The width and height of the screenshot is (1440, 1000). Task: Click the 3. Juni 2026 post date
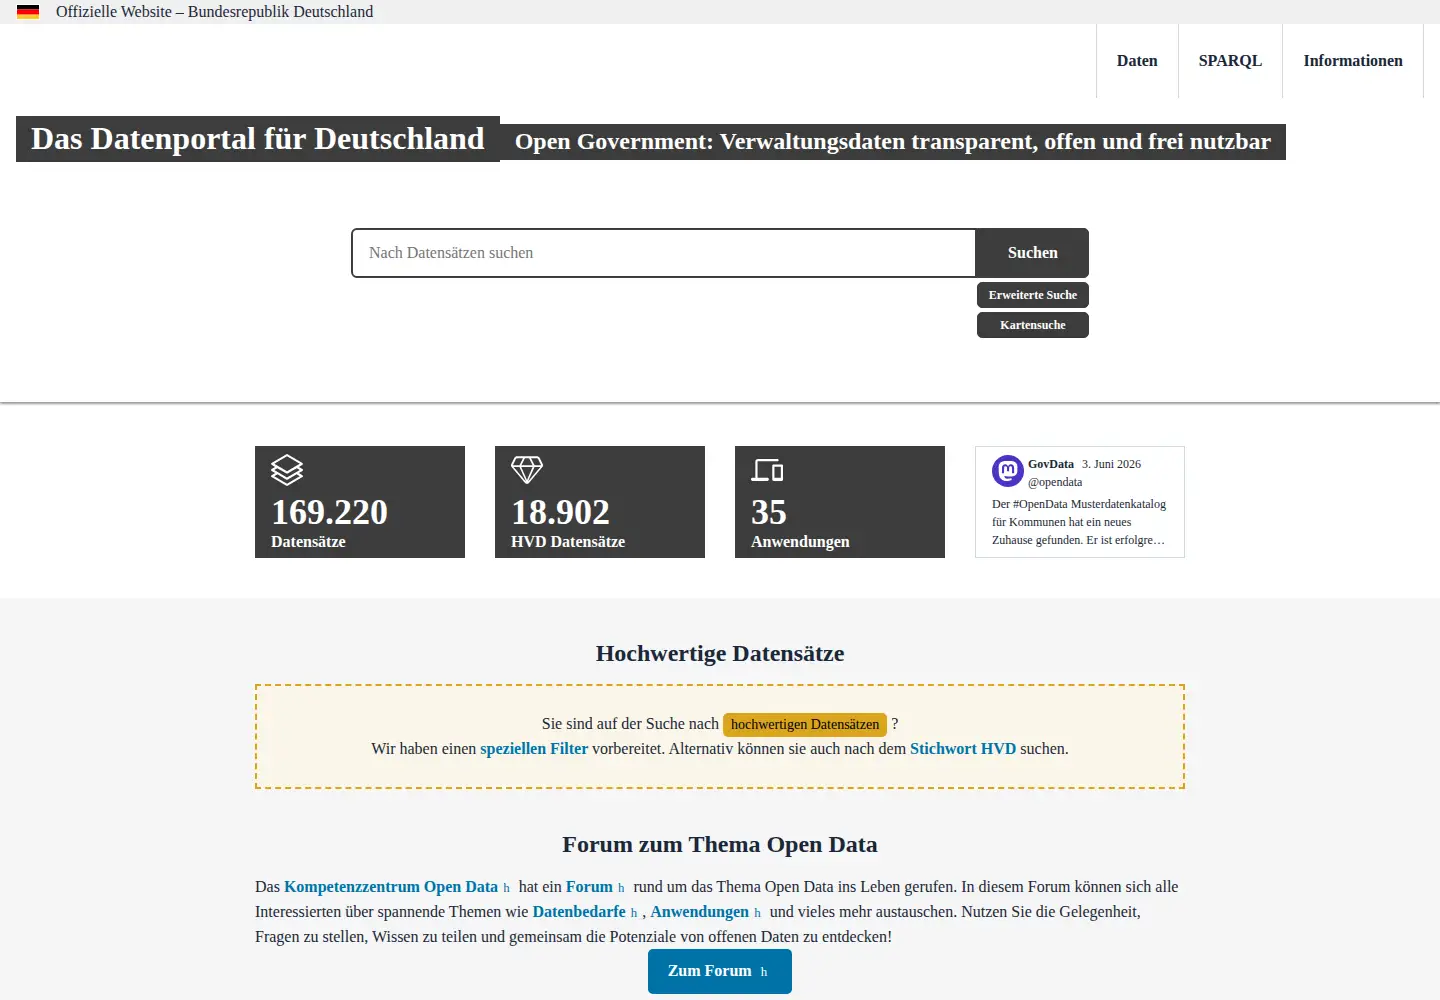[x=1111, y=464]
